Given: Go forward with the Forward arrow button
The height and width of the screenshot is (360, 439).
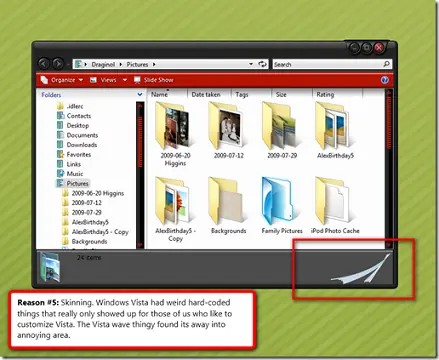Looking at the screenshot, I should tap(58, 64).
